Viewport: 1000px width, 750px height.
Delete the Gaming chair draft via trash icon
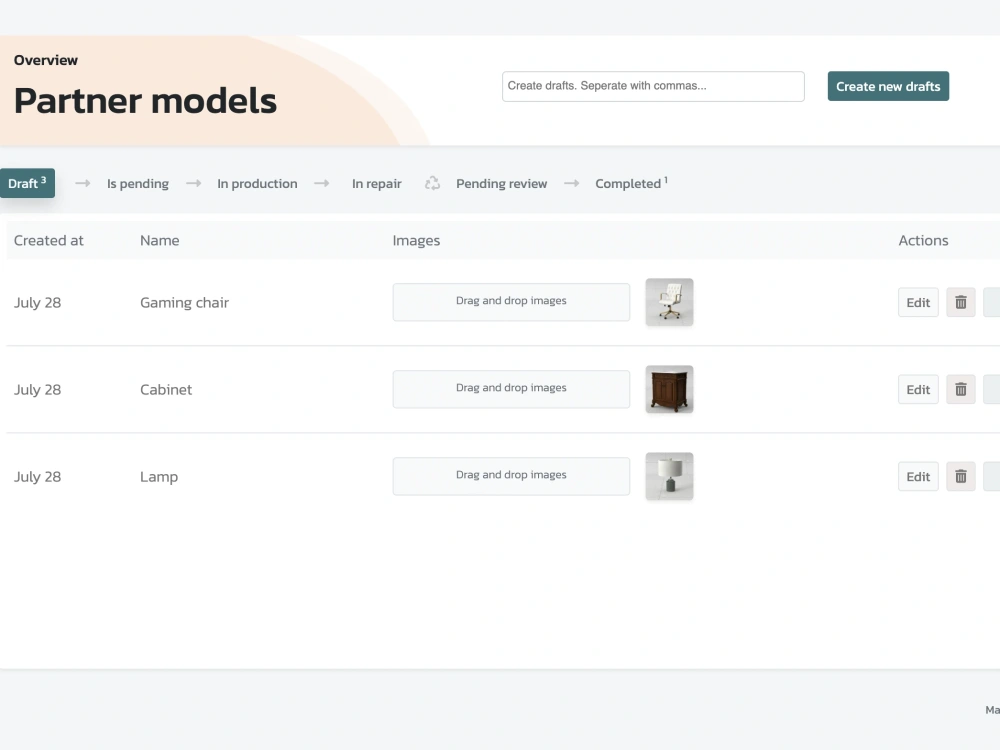(960, 302)
